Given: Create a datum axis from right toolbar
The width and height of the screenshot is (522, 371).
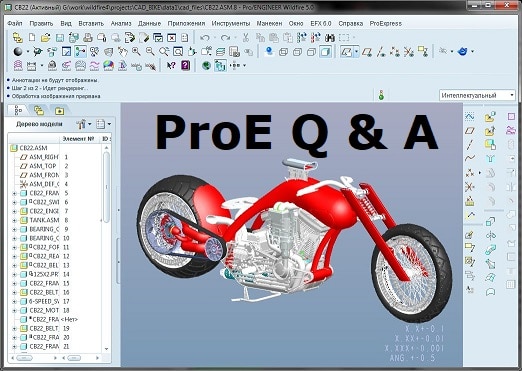Looking at the screenshot, I should click(x=470, y=144).
